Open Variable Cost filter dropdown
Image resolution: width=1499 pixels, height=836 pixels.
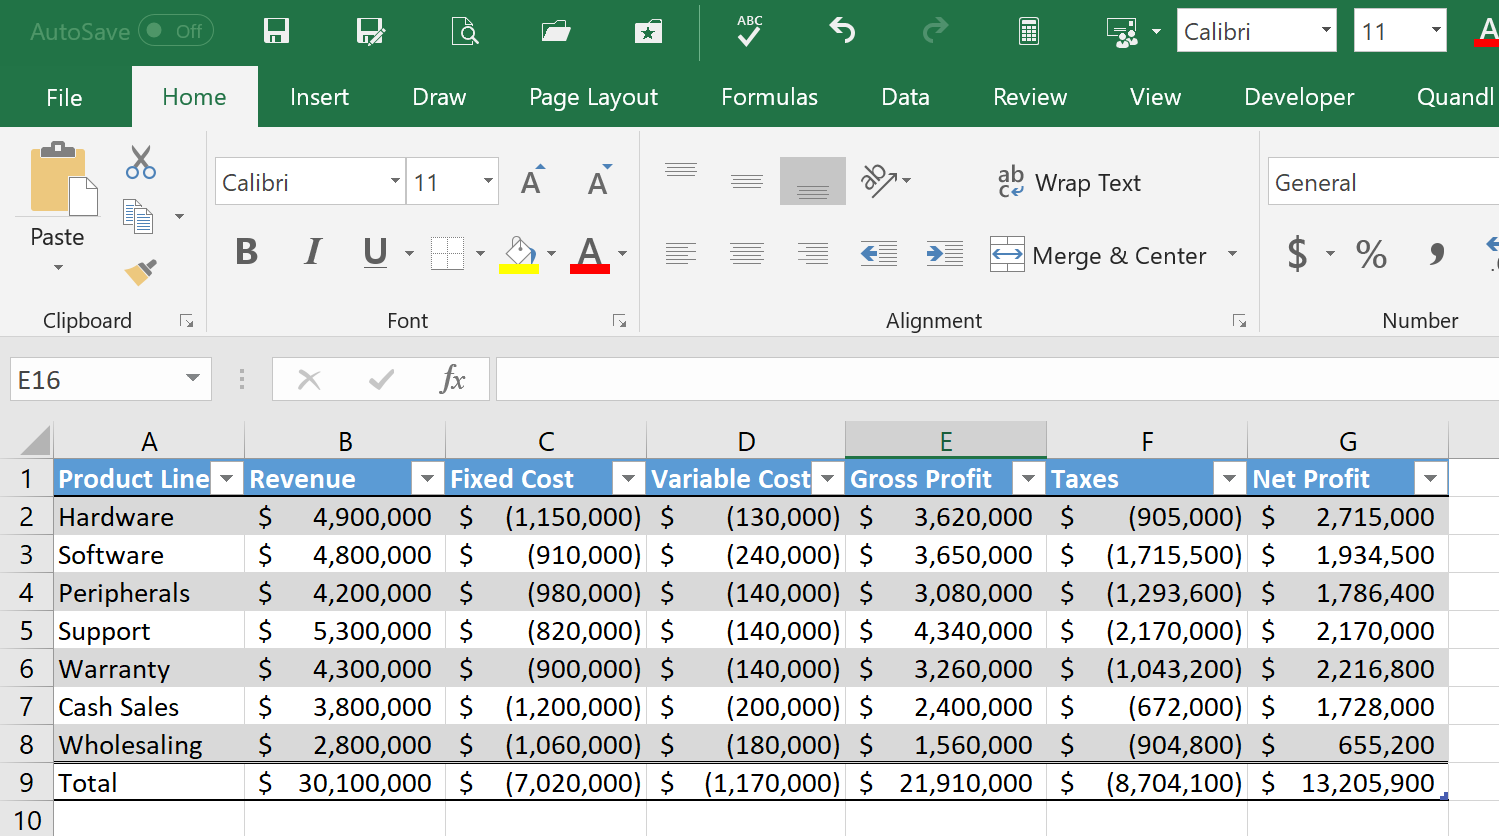827,479
